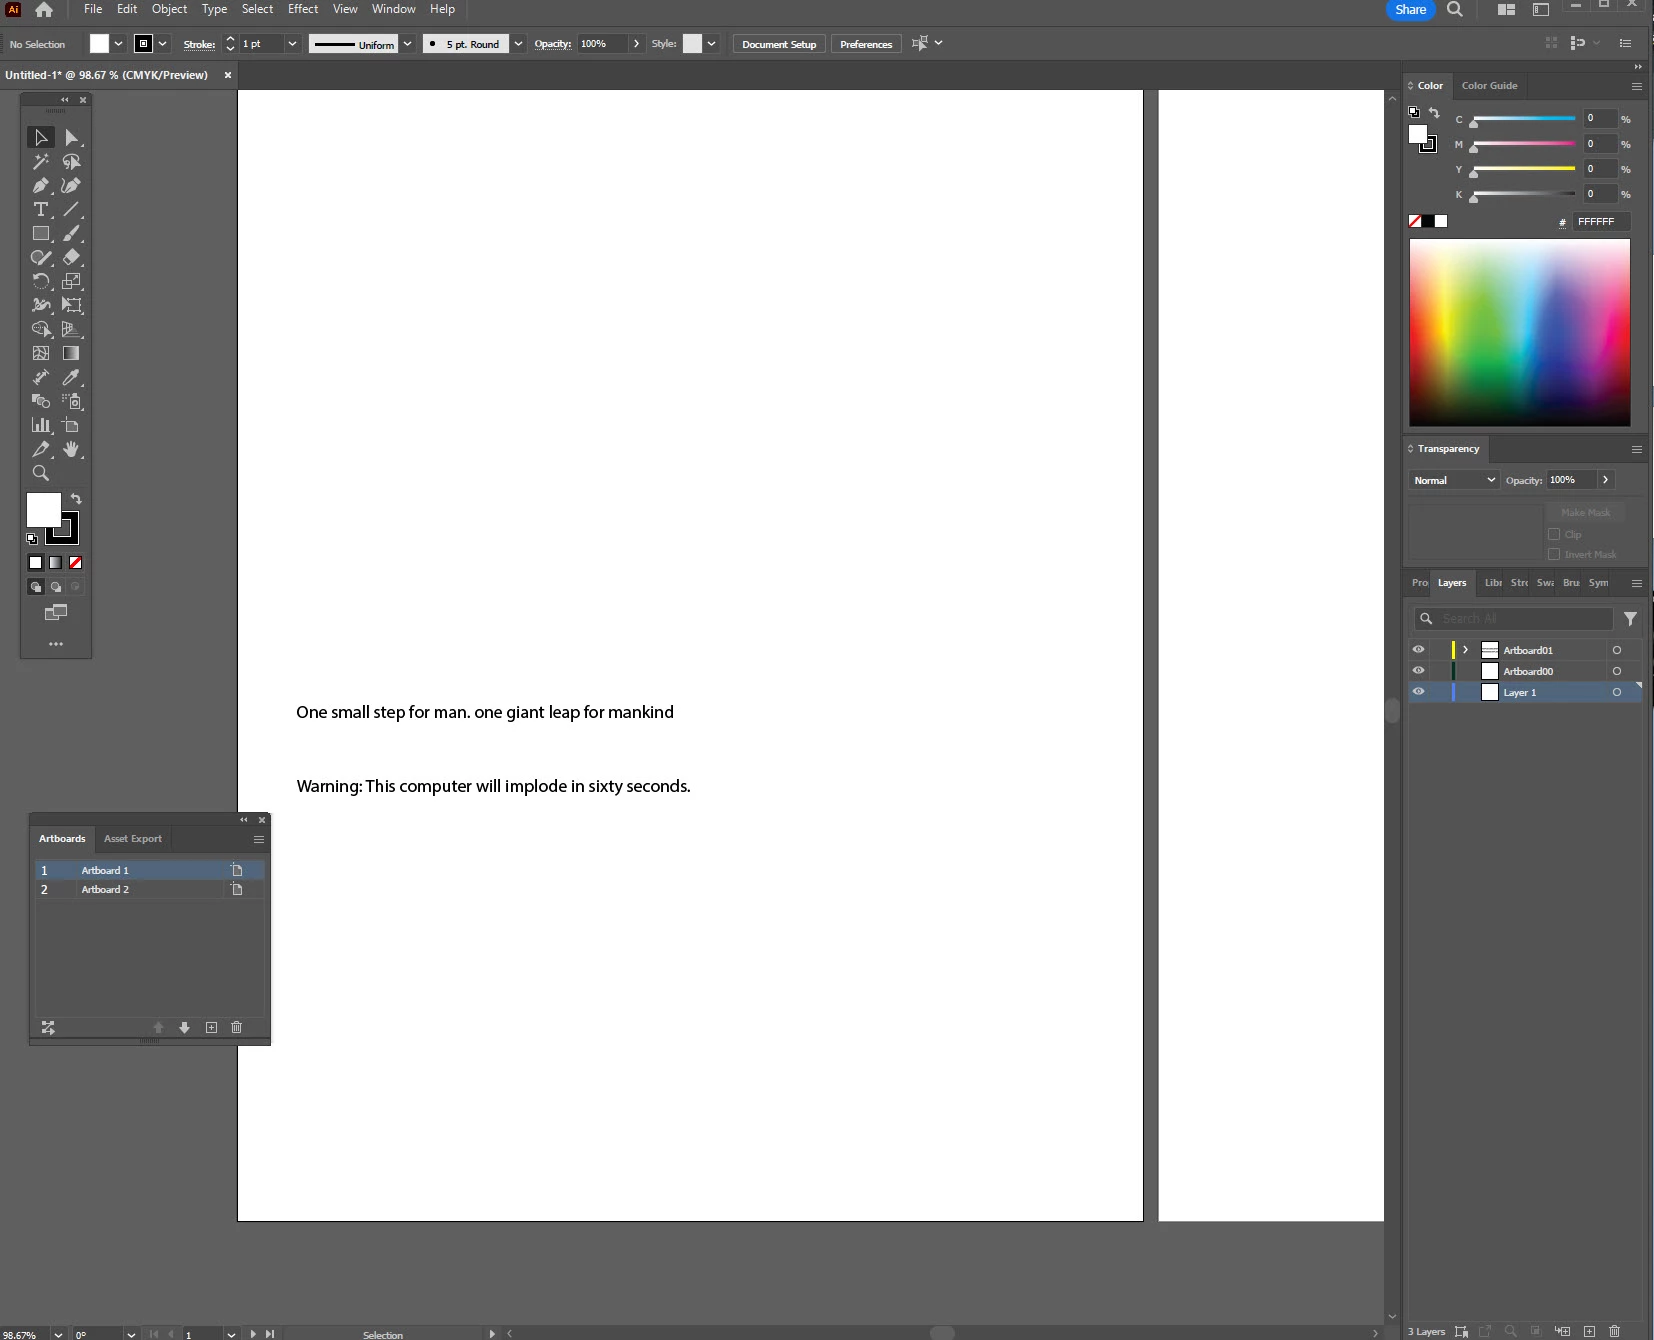Open the Uniform stroke profile dropdown

(407, 44)
